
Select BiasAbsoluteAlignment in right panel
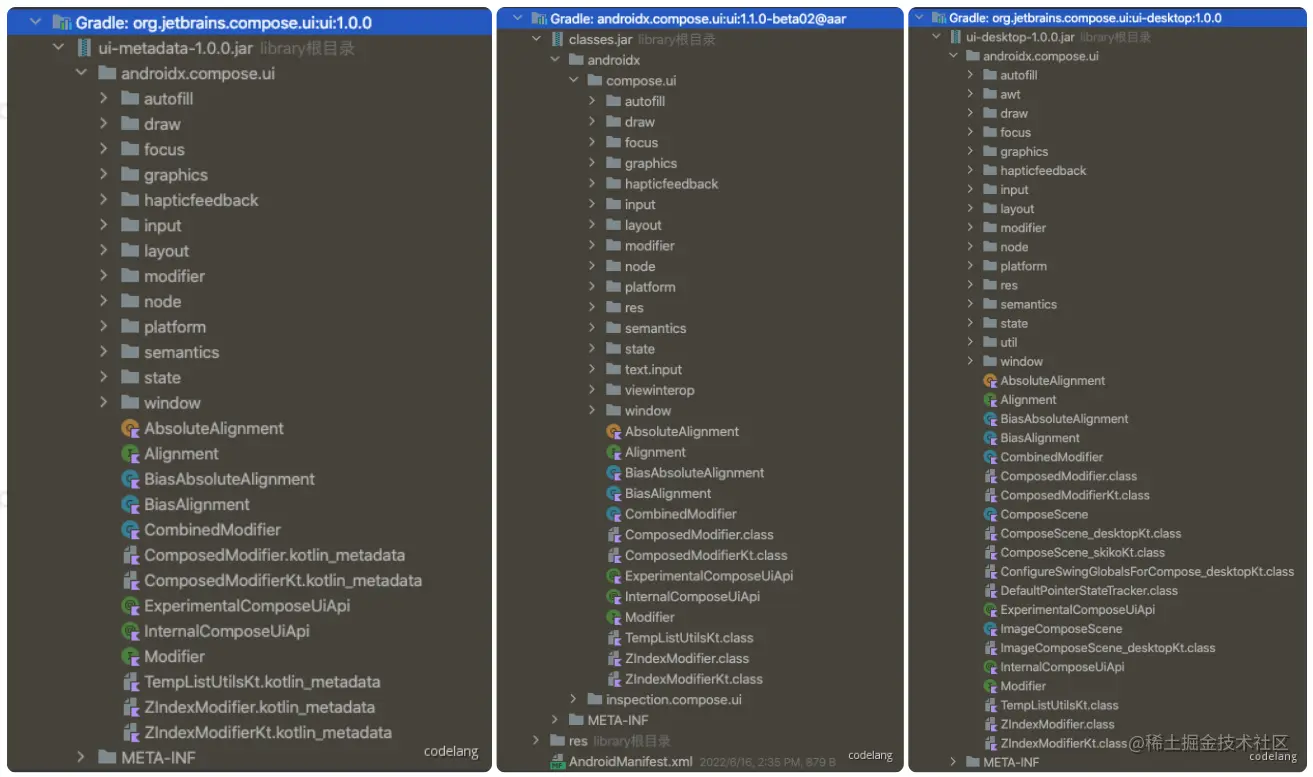(x=1064, y=419)
